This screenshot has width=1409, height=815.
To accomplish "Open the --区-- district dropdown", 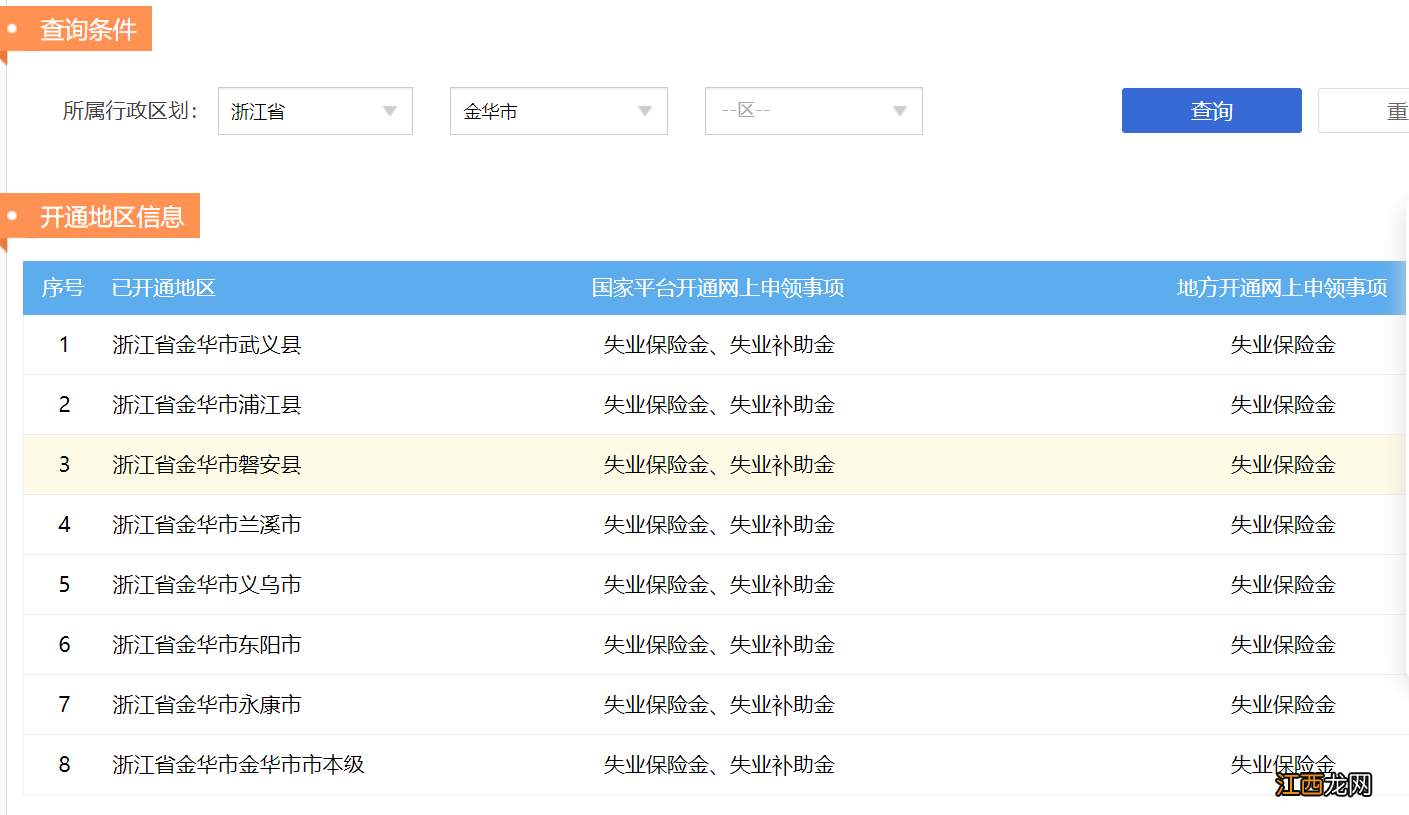I will pyautogui.click(x=813, y=111).
